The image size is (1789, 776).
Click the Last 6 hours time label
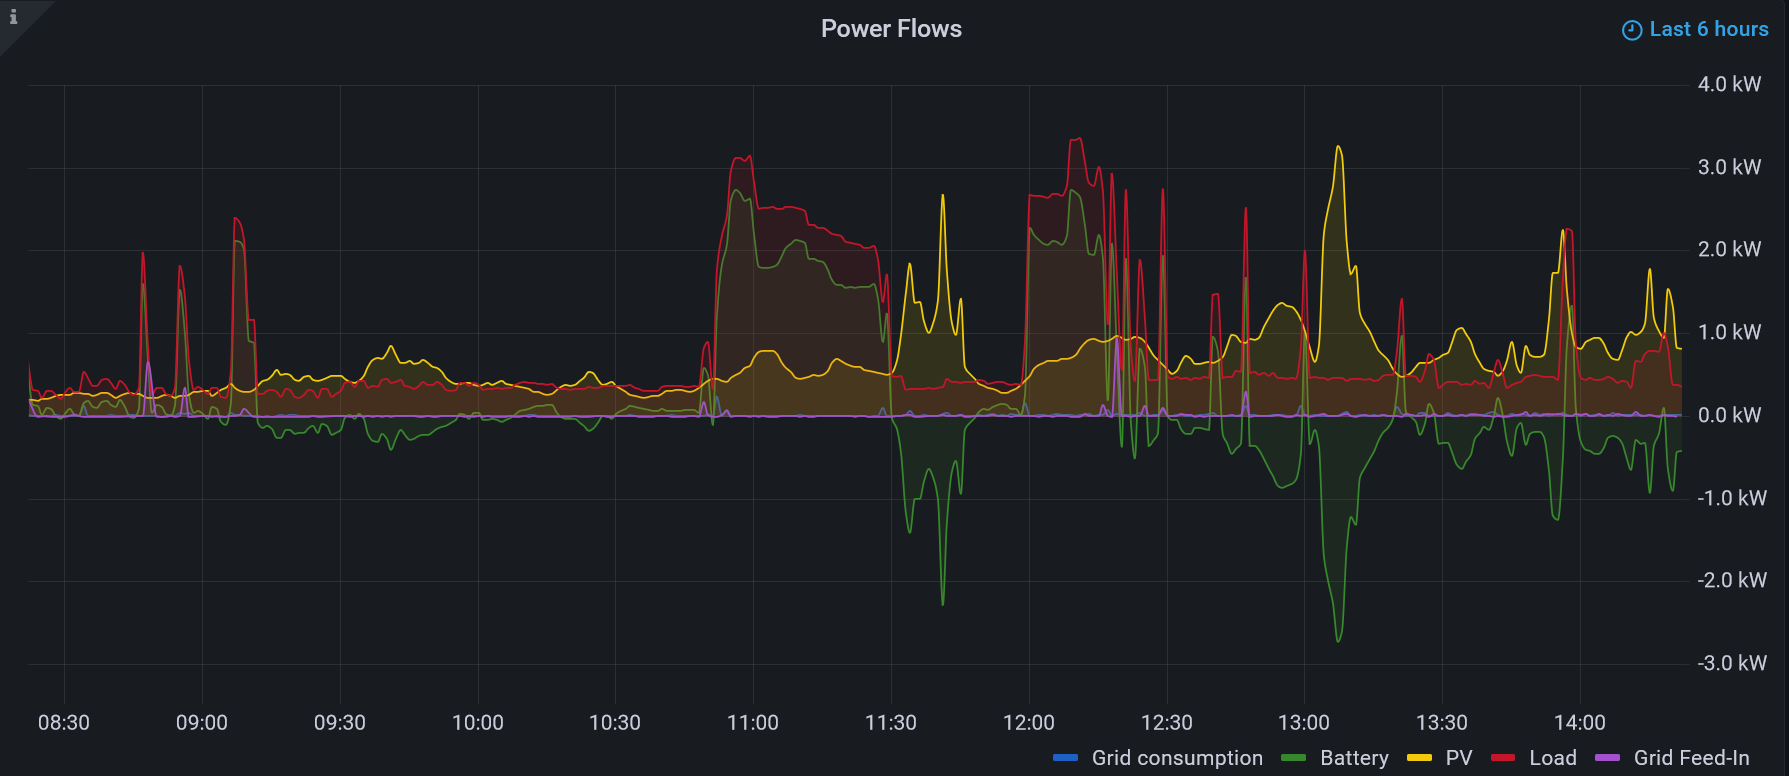[1708, 29]
